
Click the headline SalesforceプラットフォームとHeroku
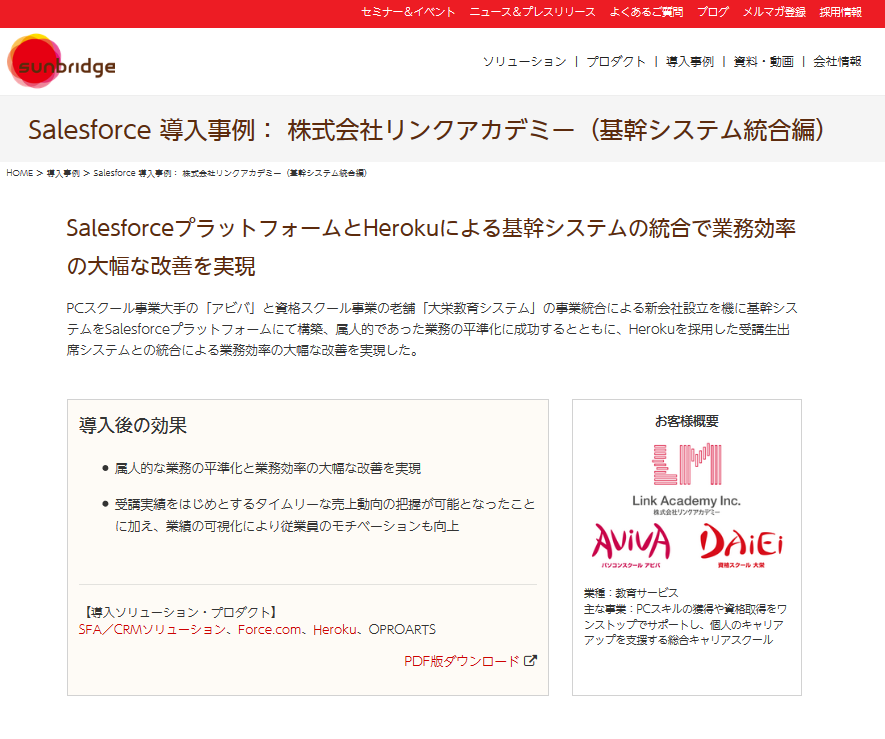pyautogui.click(x=431, y=247)
